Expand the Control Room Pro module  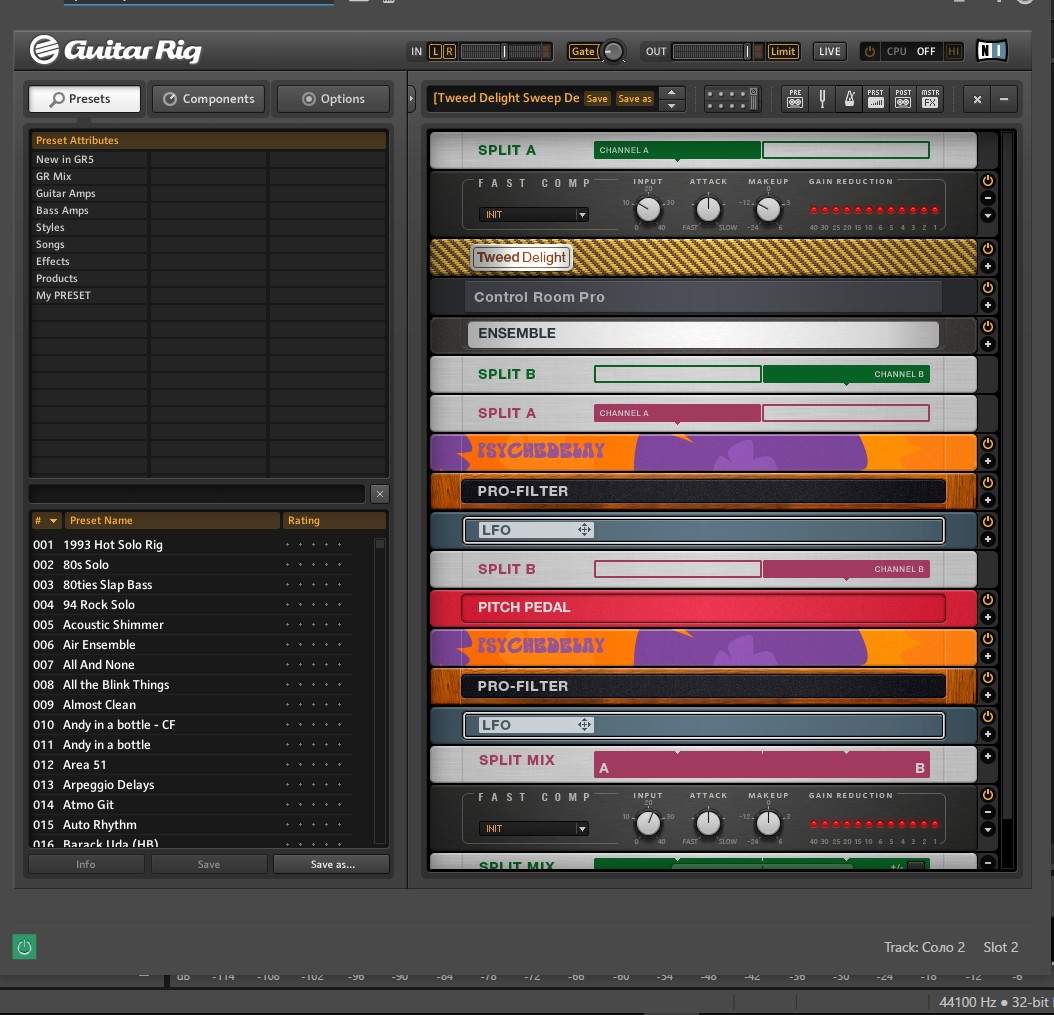click(988, 305)
